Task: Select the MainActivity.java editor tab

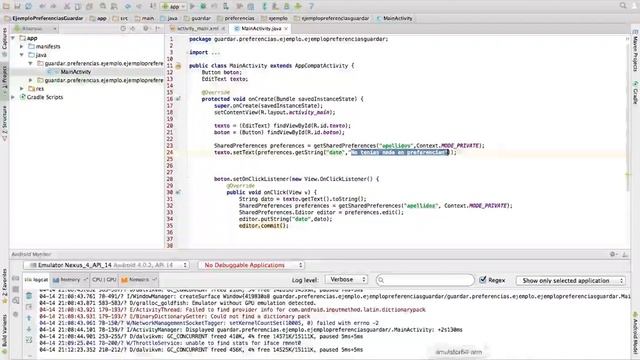Action: click(260, 29)
